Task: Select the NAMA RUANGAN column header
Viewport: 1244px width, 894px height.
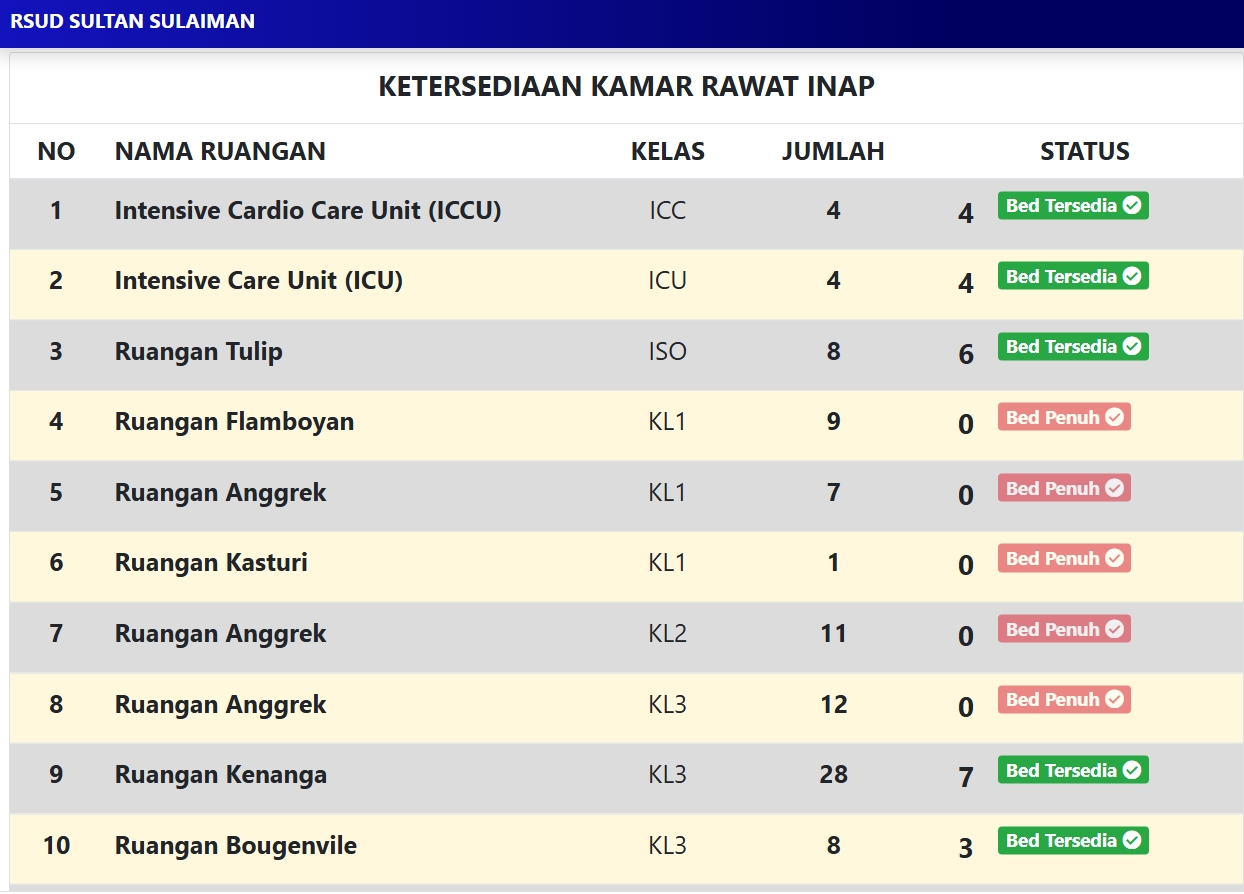Action: point(220,151)
